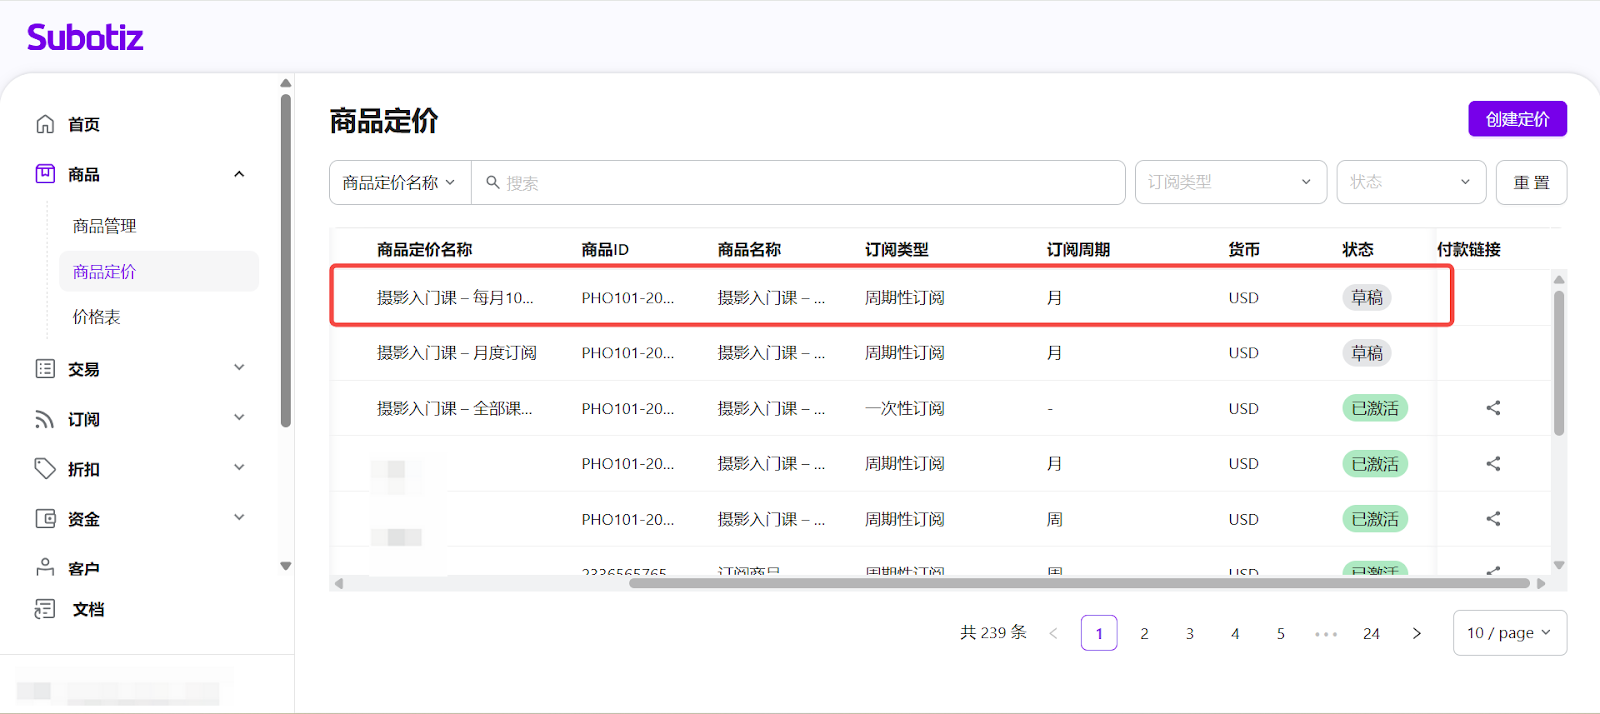Expand the 交易 menu section chevron
1600x714 pixels.
click(239, 368)
